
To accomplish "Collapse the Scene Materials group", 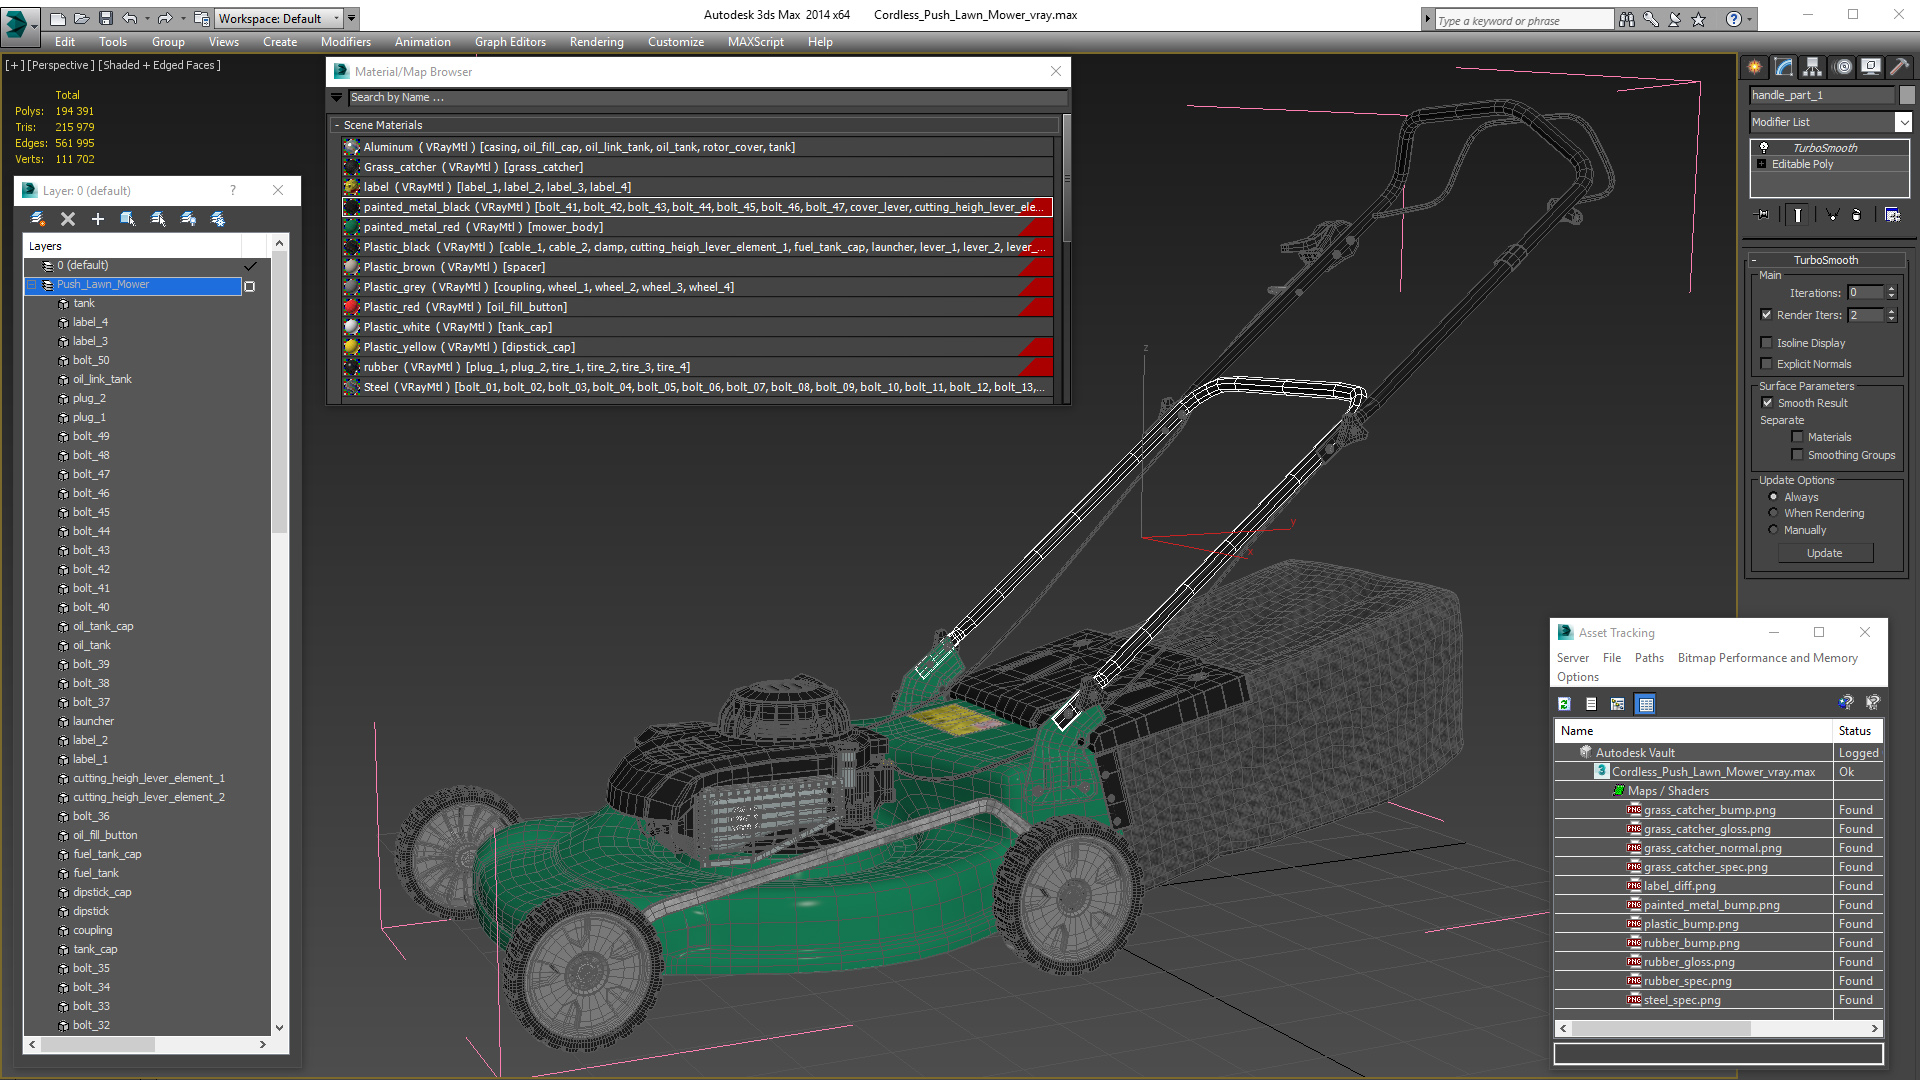I will [x=337, y=125].
